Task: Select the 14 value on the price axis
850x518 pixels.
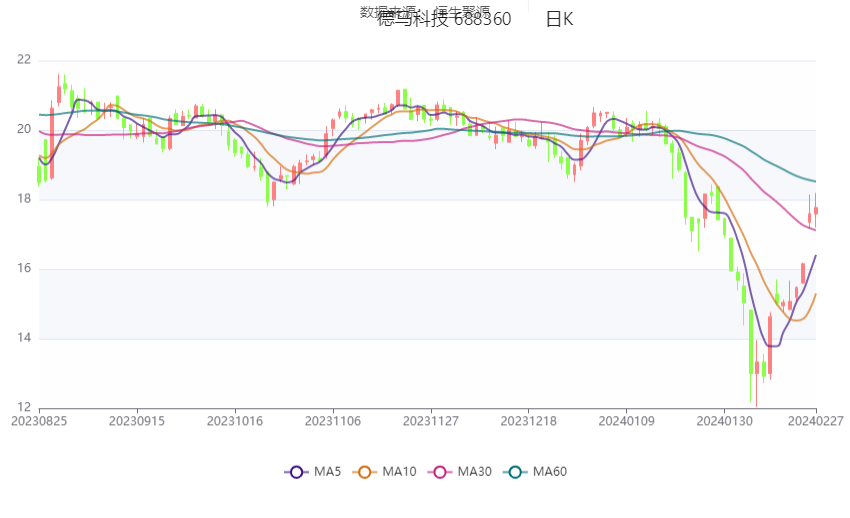Action: (24, 338)
